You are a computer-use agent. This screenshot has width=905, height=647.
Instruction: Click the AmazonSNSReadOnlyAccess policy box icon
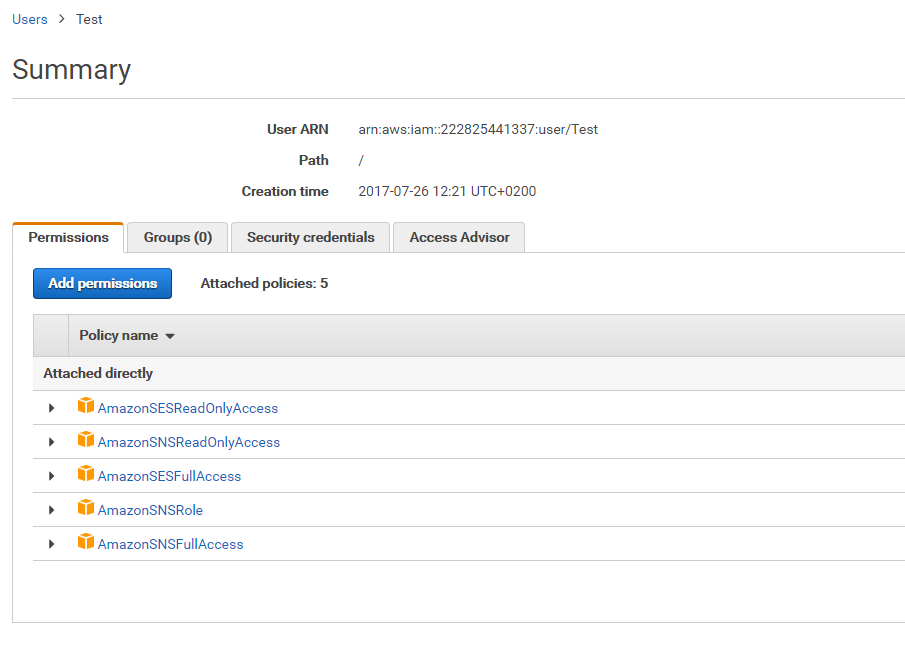(x=86, y=440)
